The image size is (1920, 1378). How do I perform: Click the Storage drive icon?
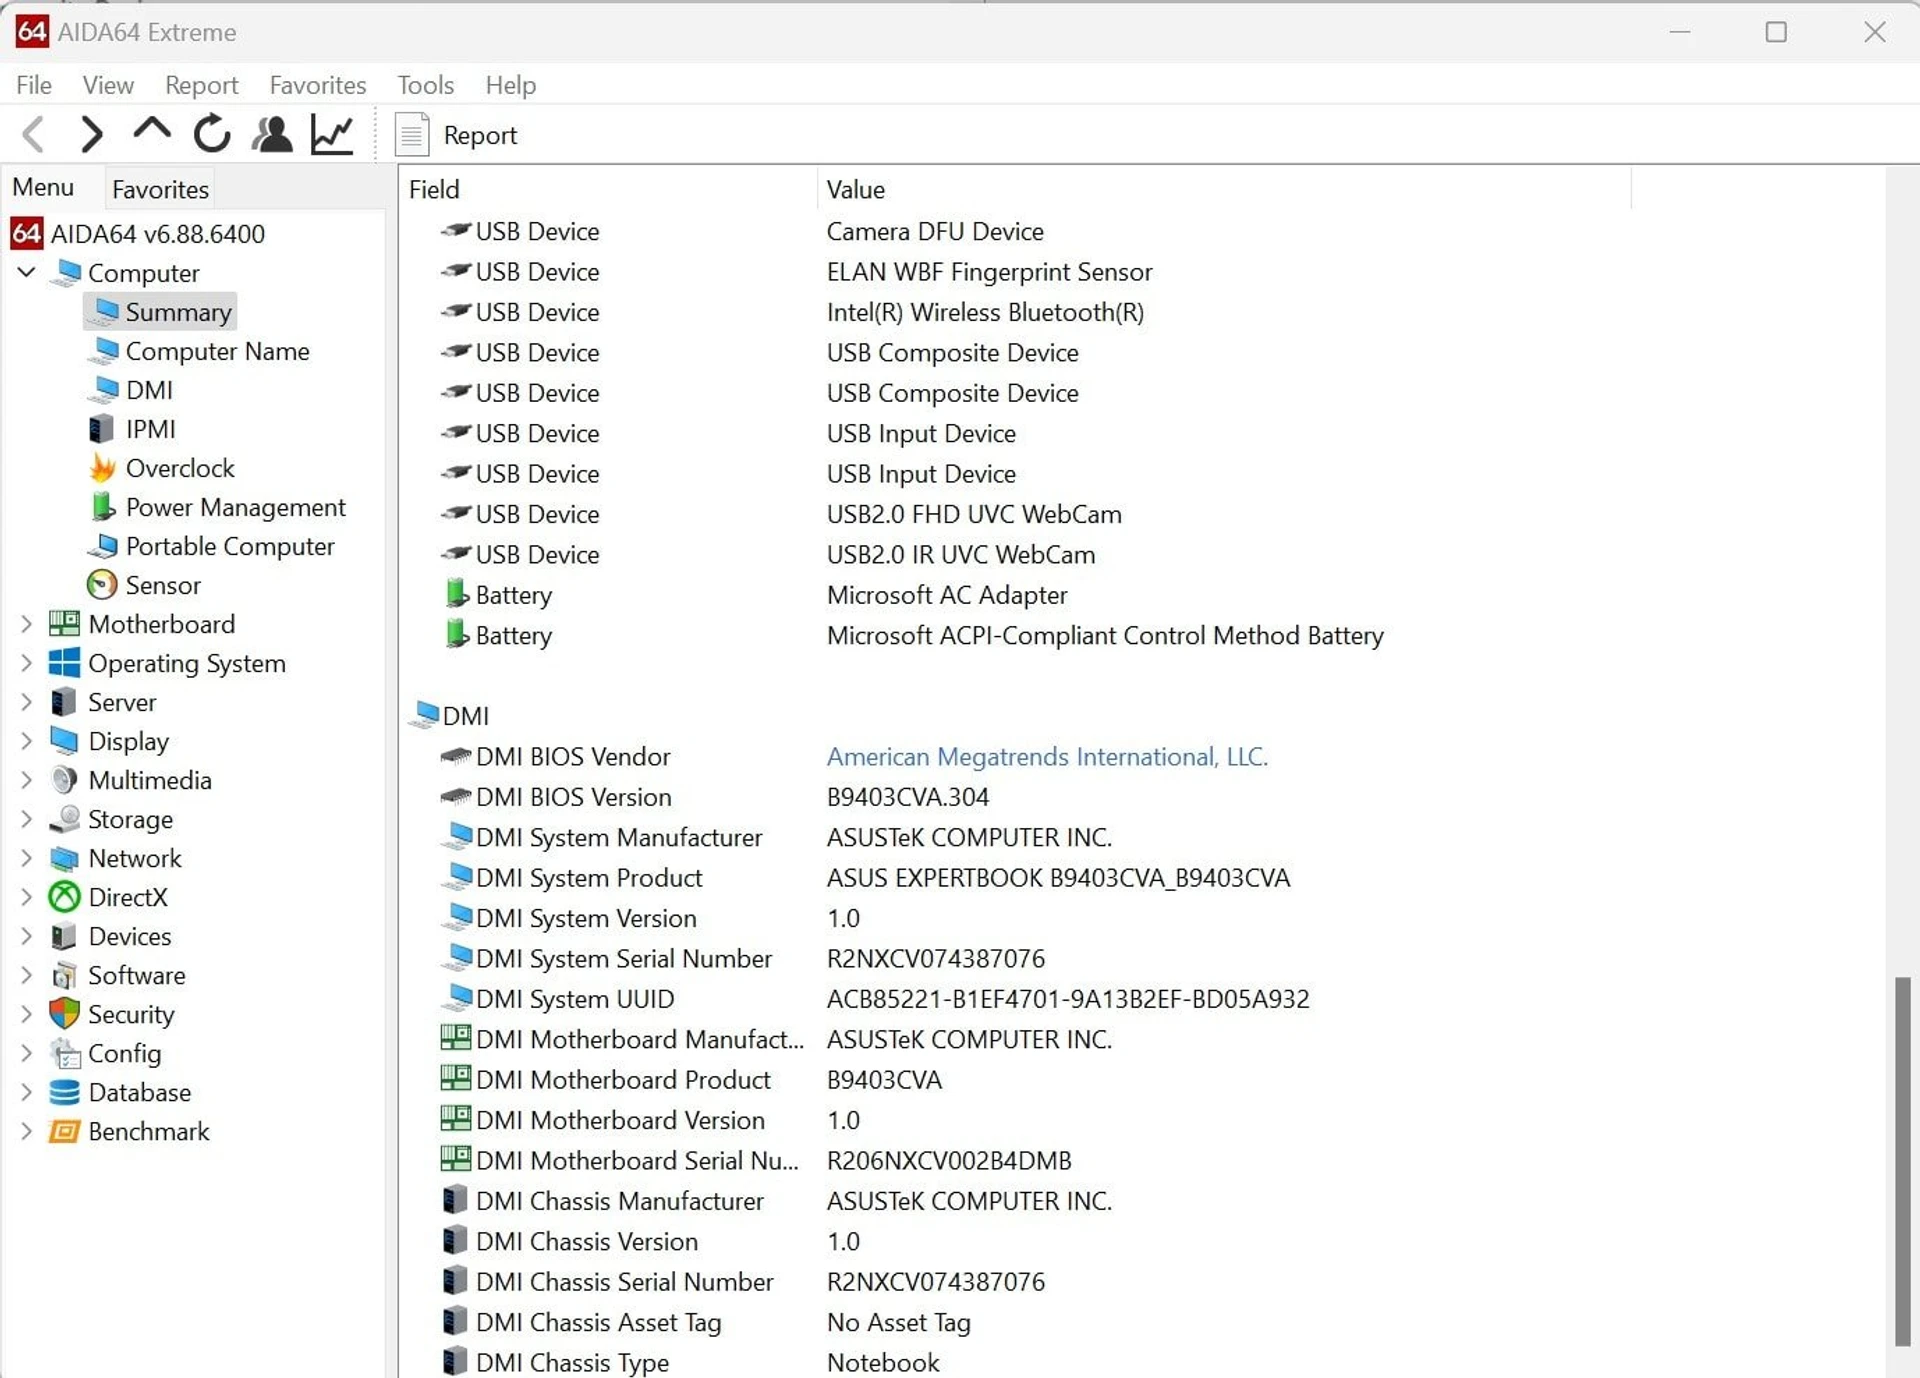coord(64,819)
